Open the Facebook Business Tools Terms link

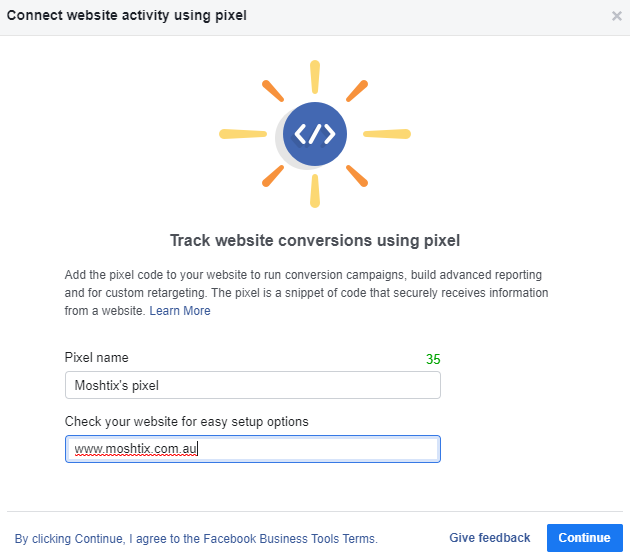coord(289,539)
